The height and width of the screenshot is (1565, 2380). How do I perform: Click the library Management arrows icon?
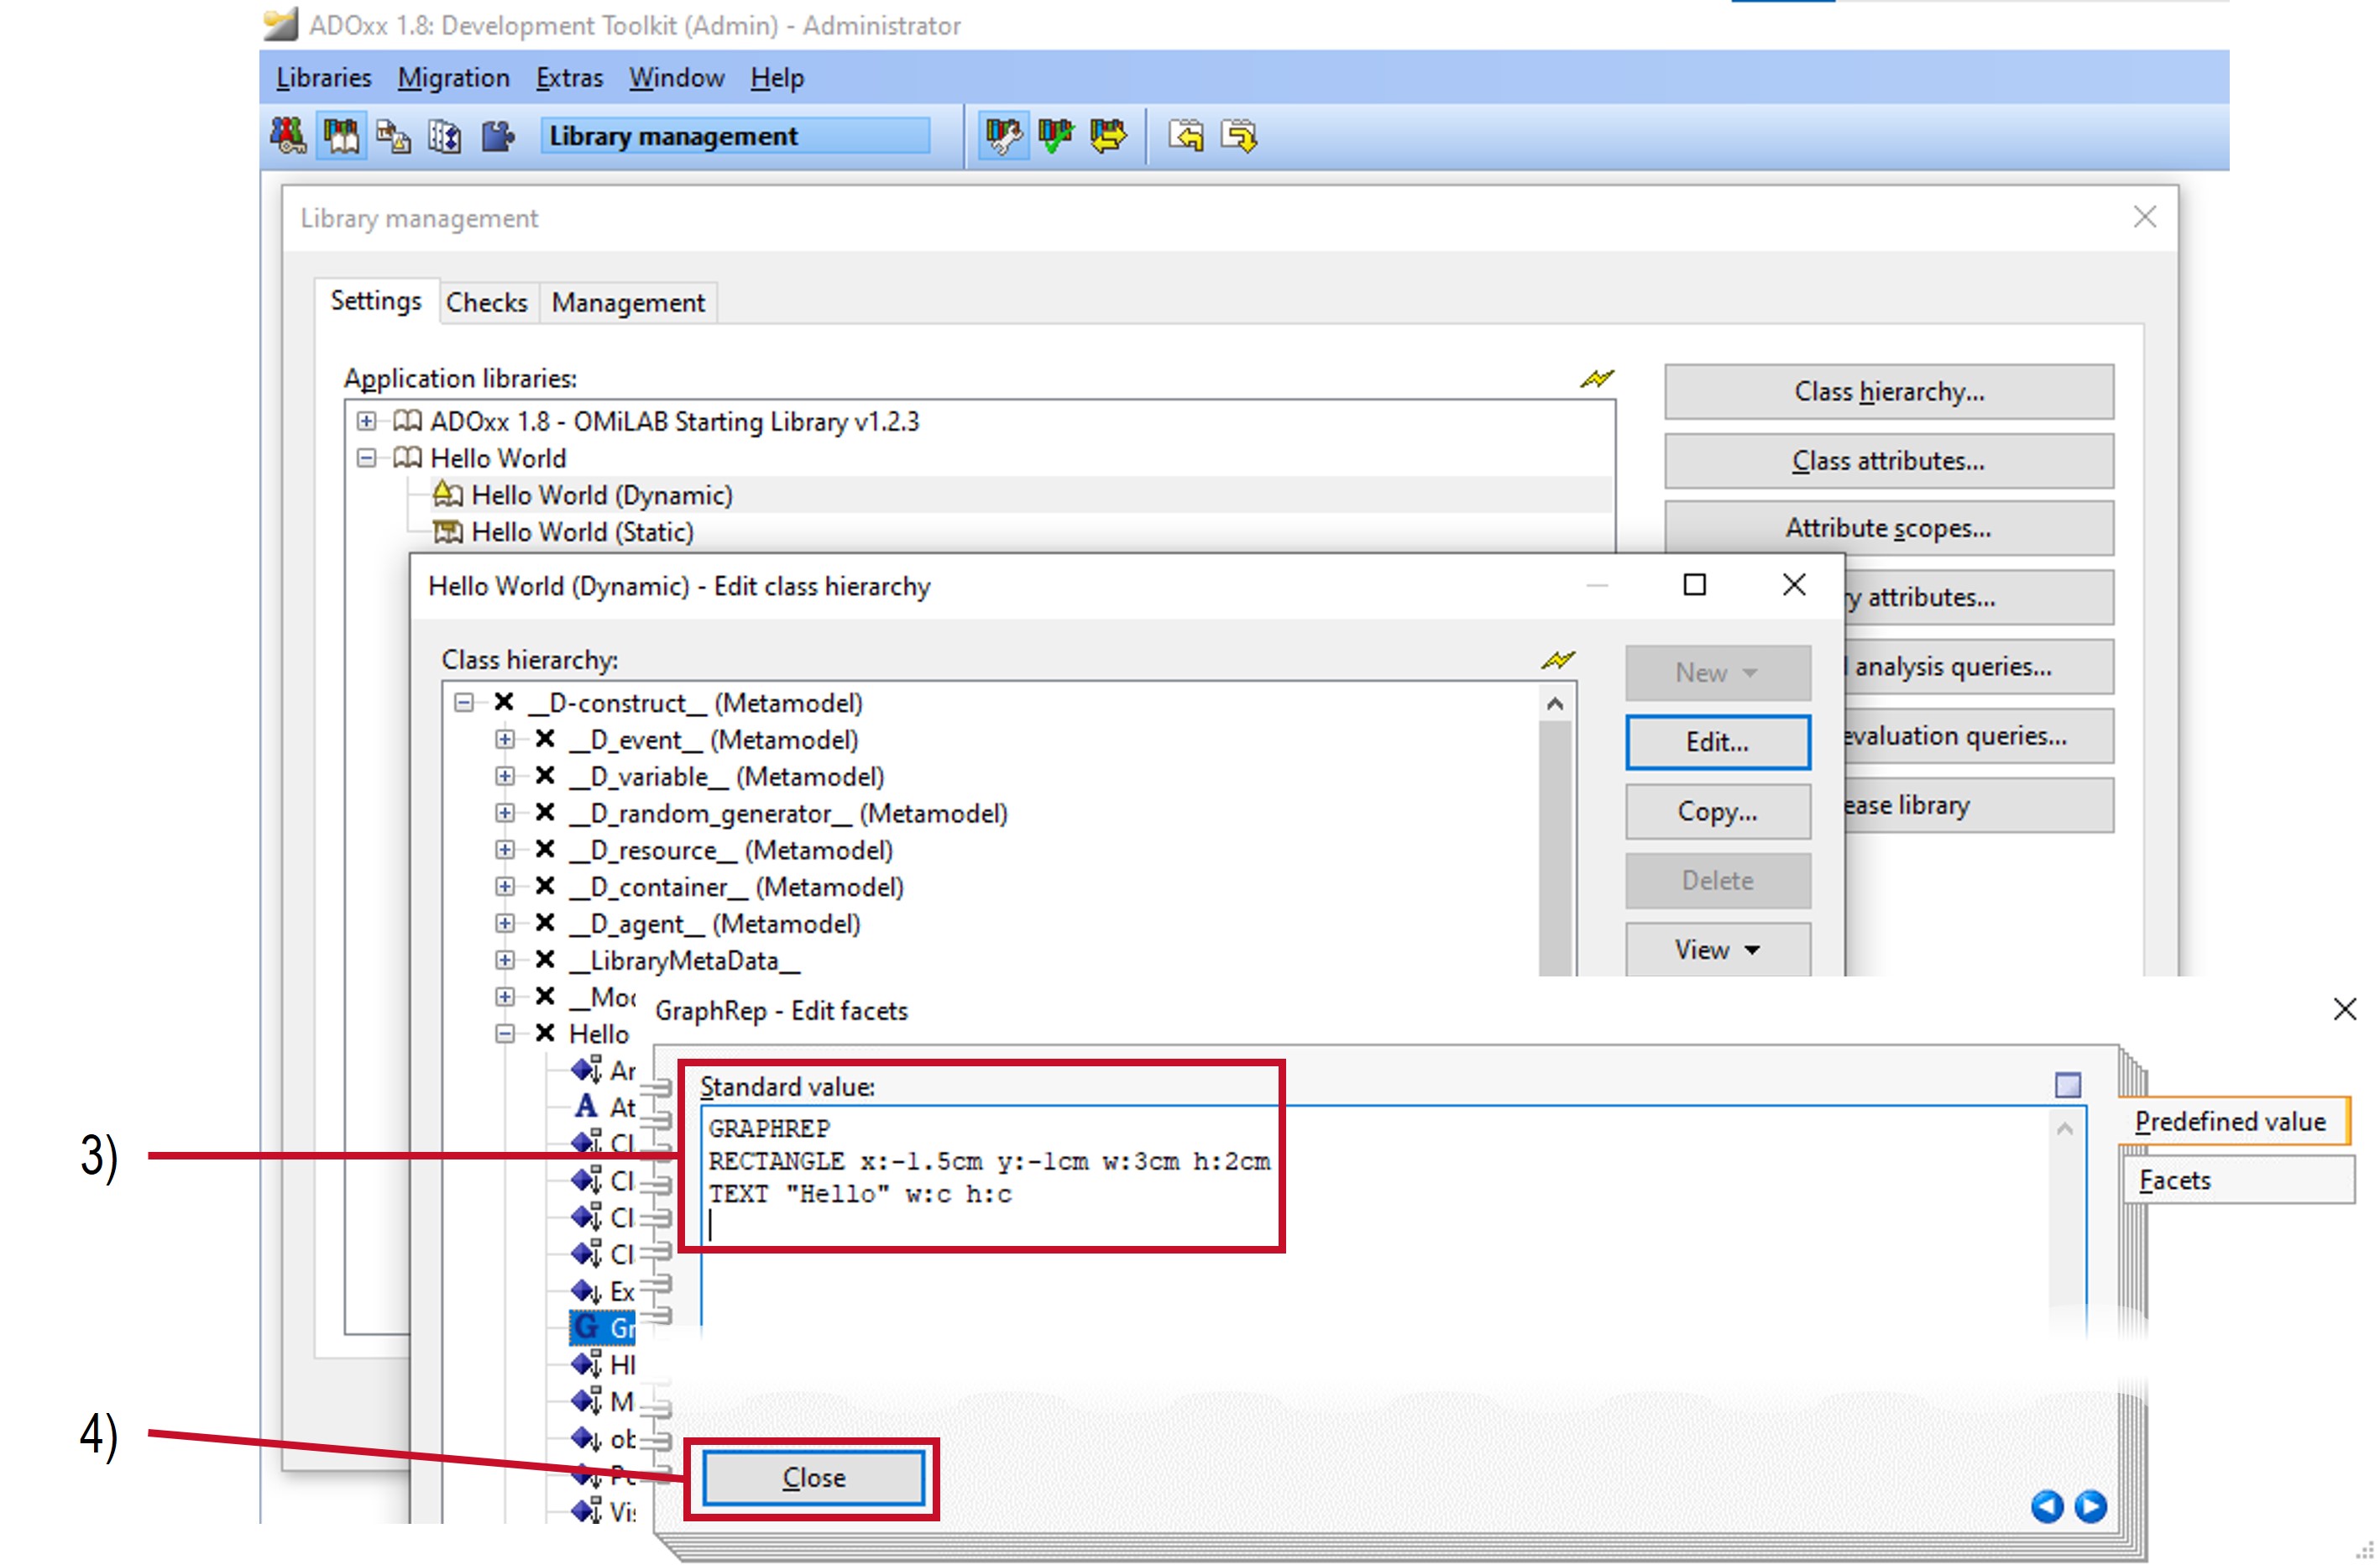(x=1108, y=136)
